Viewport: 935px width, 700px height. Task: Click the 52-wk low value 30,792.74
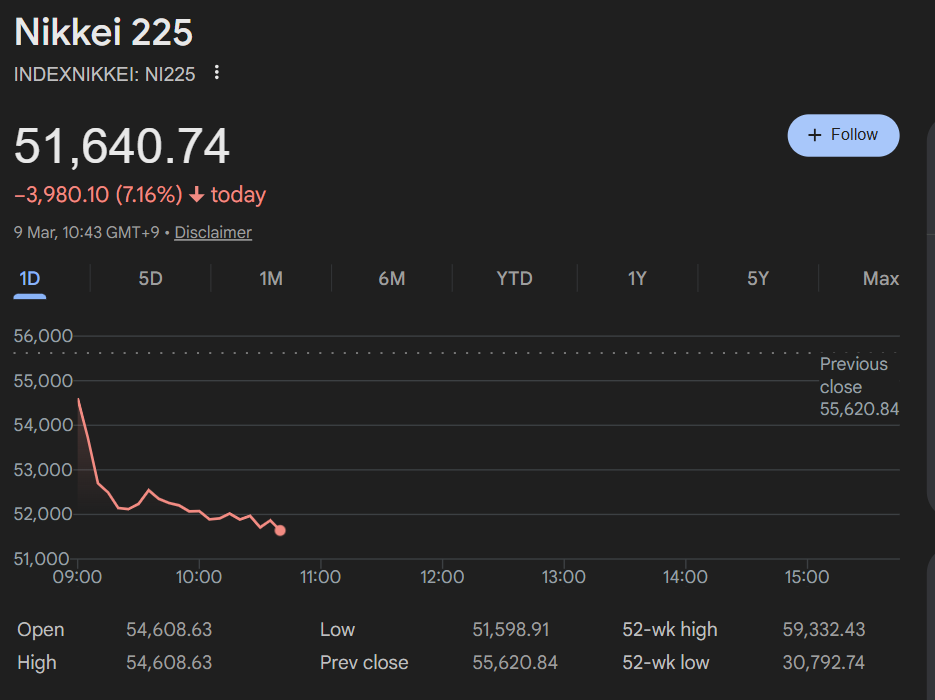823,662
